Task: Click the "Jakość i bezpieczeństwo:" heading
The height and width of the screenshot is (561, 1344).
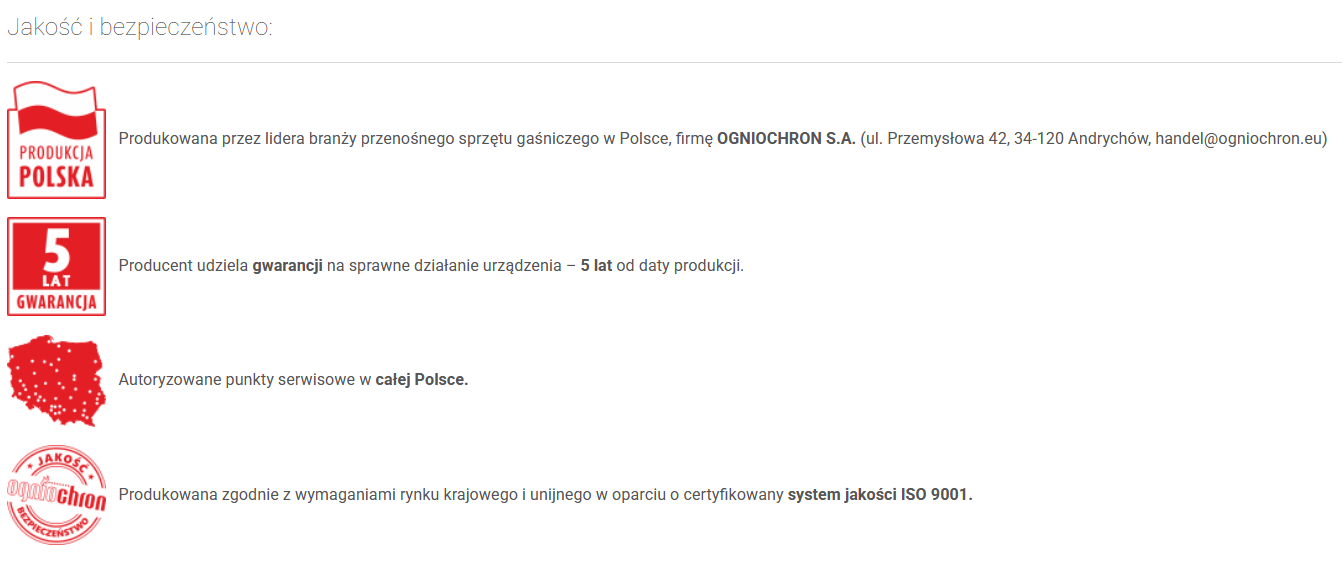Action: (139, 27)
